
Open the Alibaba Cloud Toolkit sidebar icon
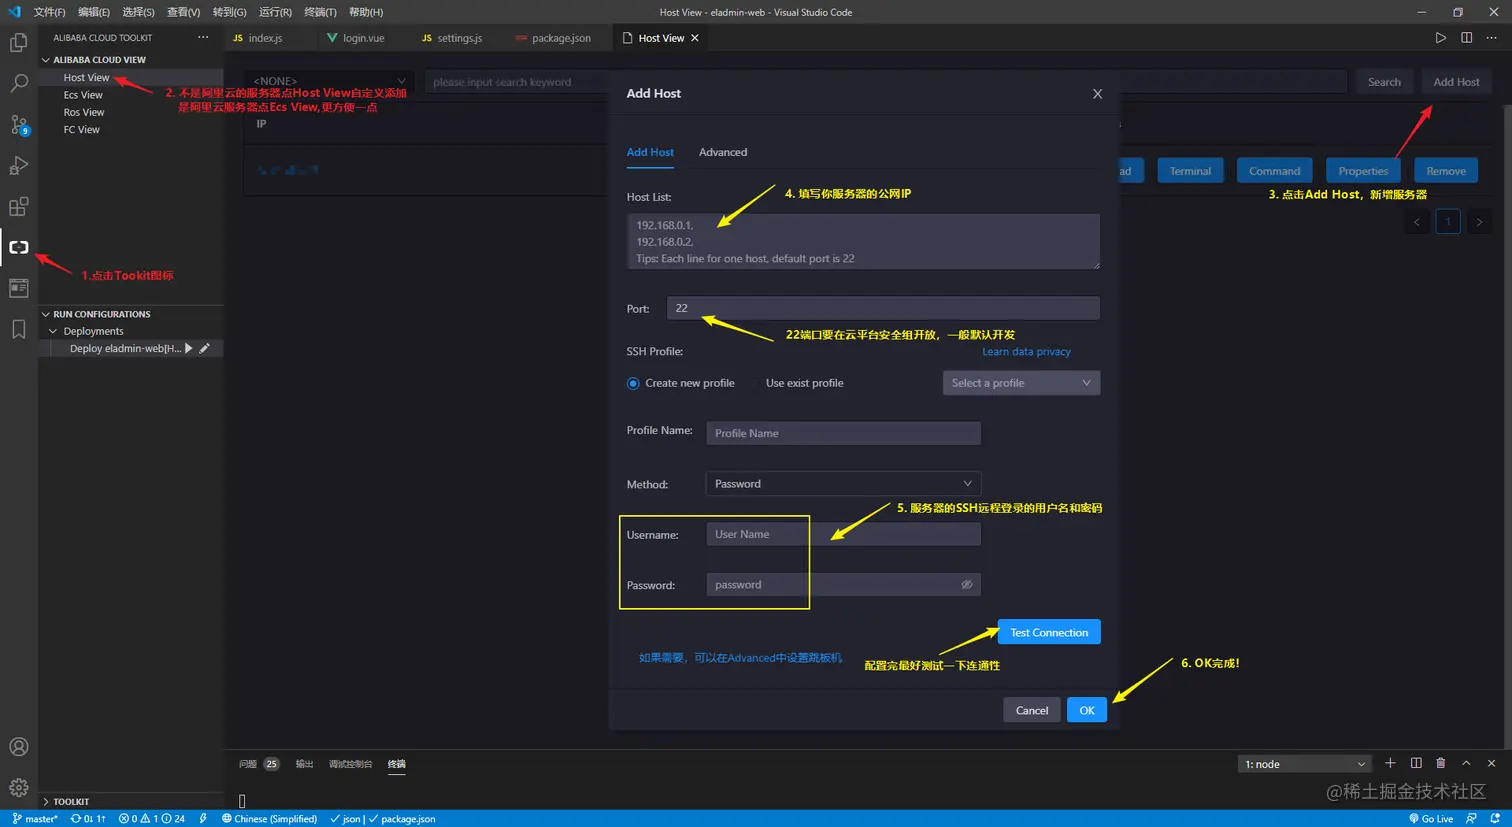pos(18,247)
